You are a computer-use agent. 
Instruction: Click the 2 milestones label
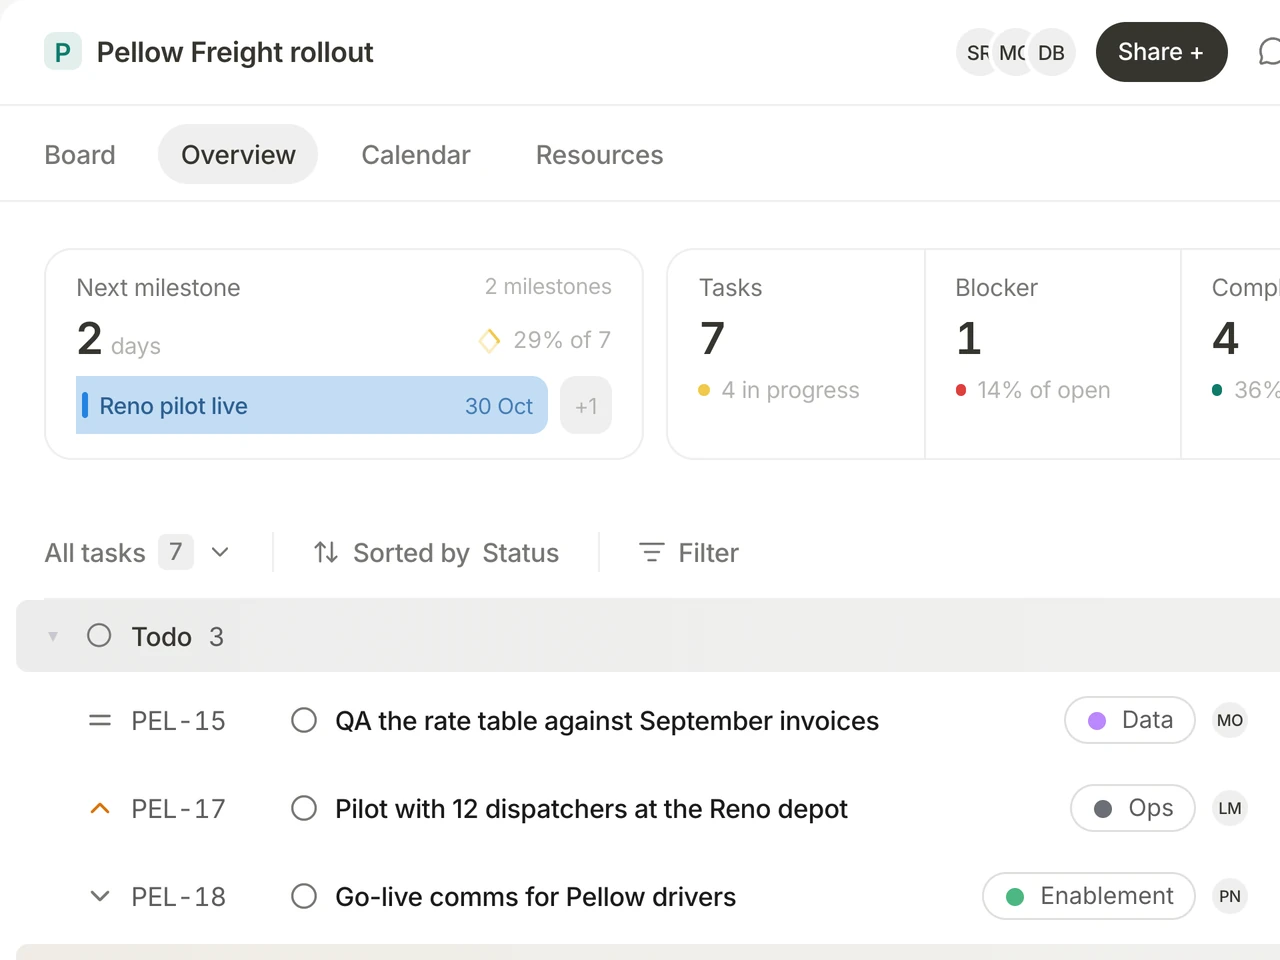[x=548, y=287]
